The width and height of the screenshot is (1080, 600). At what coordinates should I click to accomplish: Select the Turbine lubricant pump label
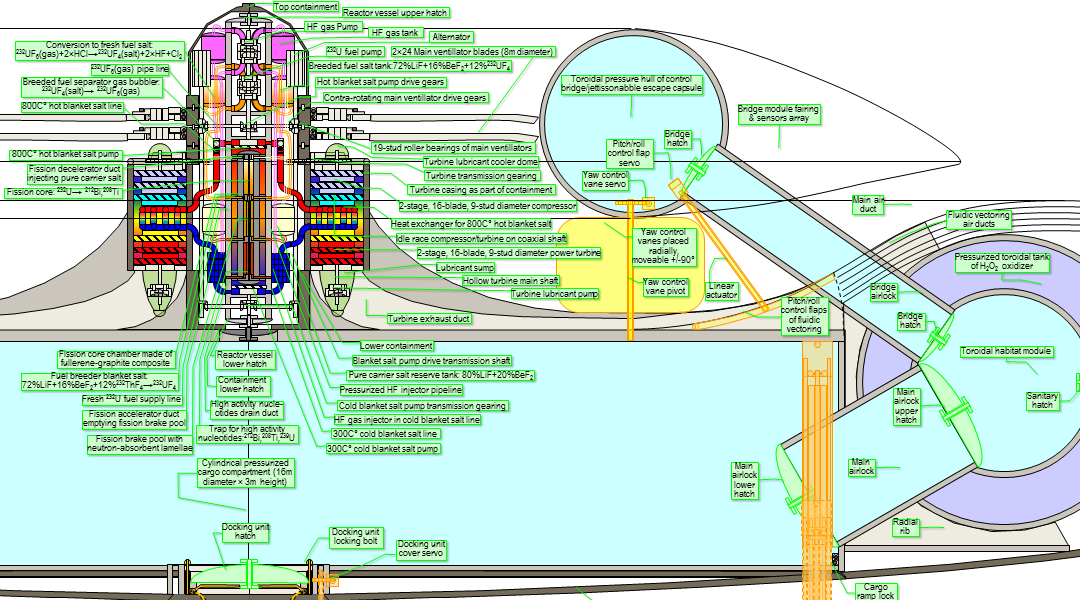tap(556, 295)
